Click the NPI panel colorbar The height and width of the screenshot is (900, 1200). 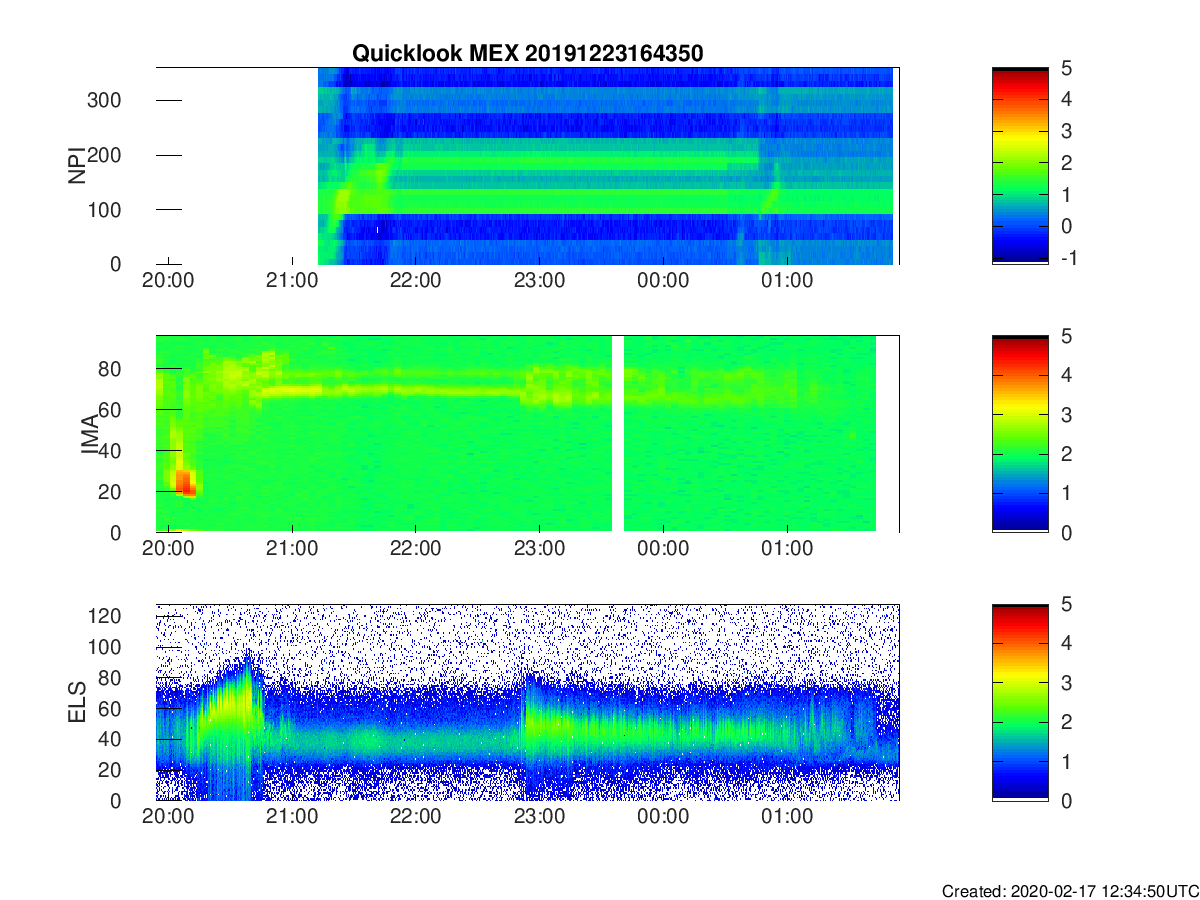[1020, 166]
